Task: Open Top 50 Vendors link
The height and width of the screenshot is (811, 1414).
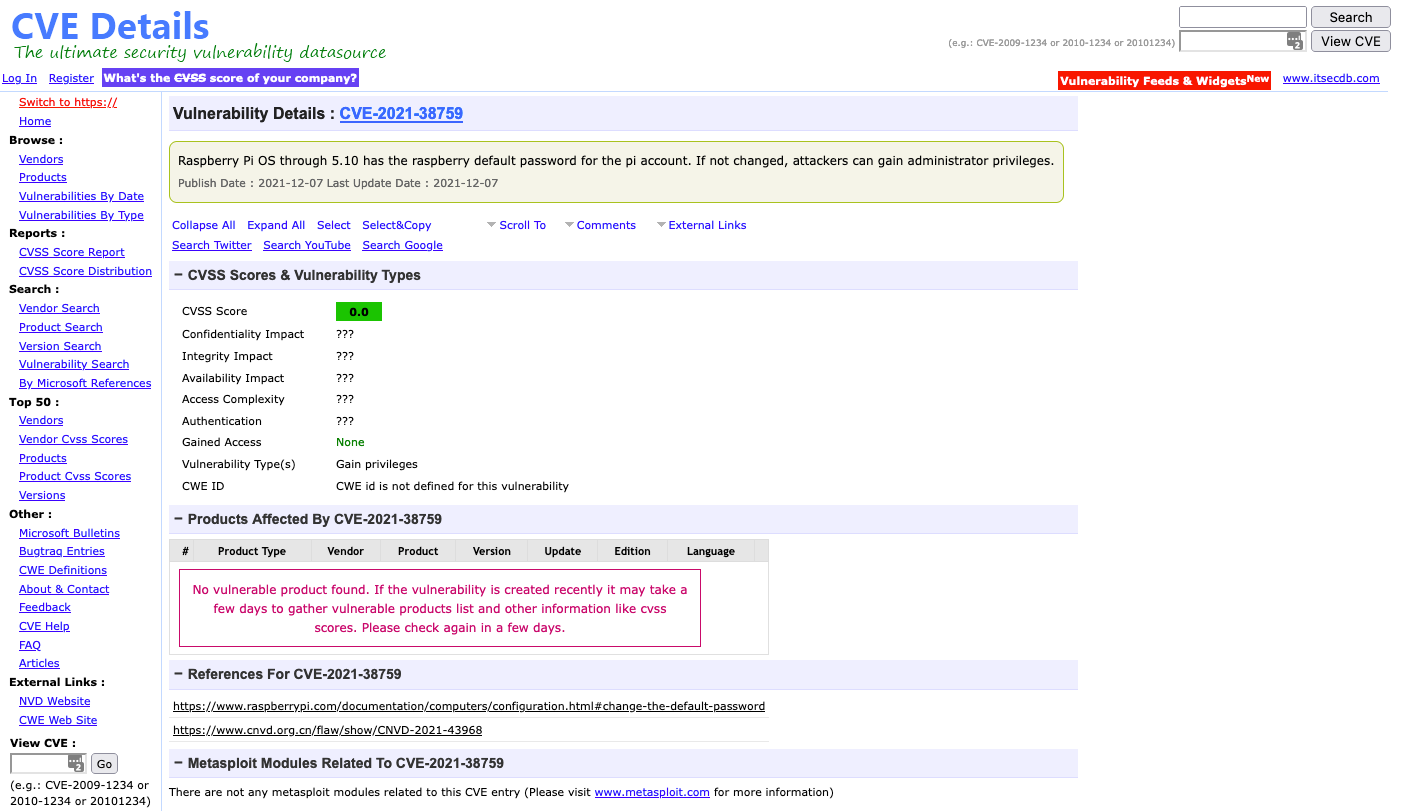Action: [x=41, y=420]
